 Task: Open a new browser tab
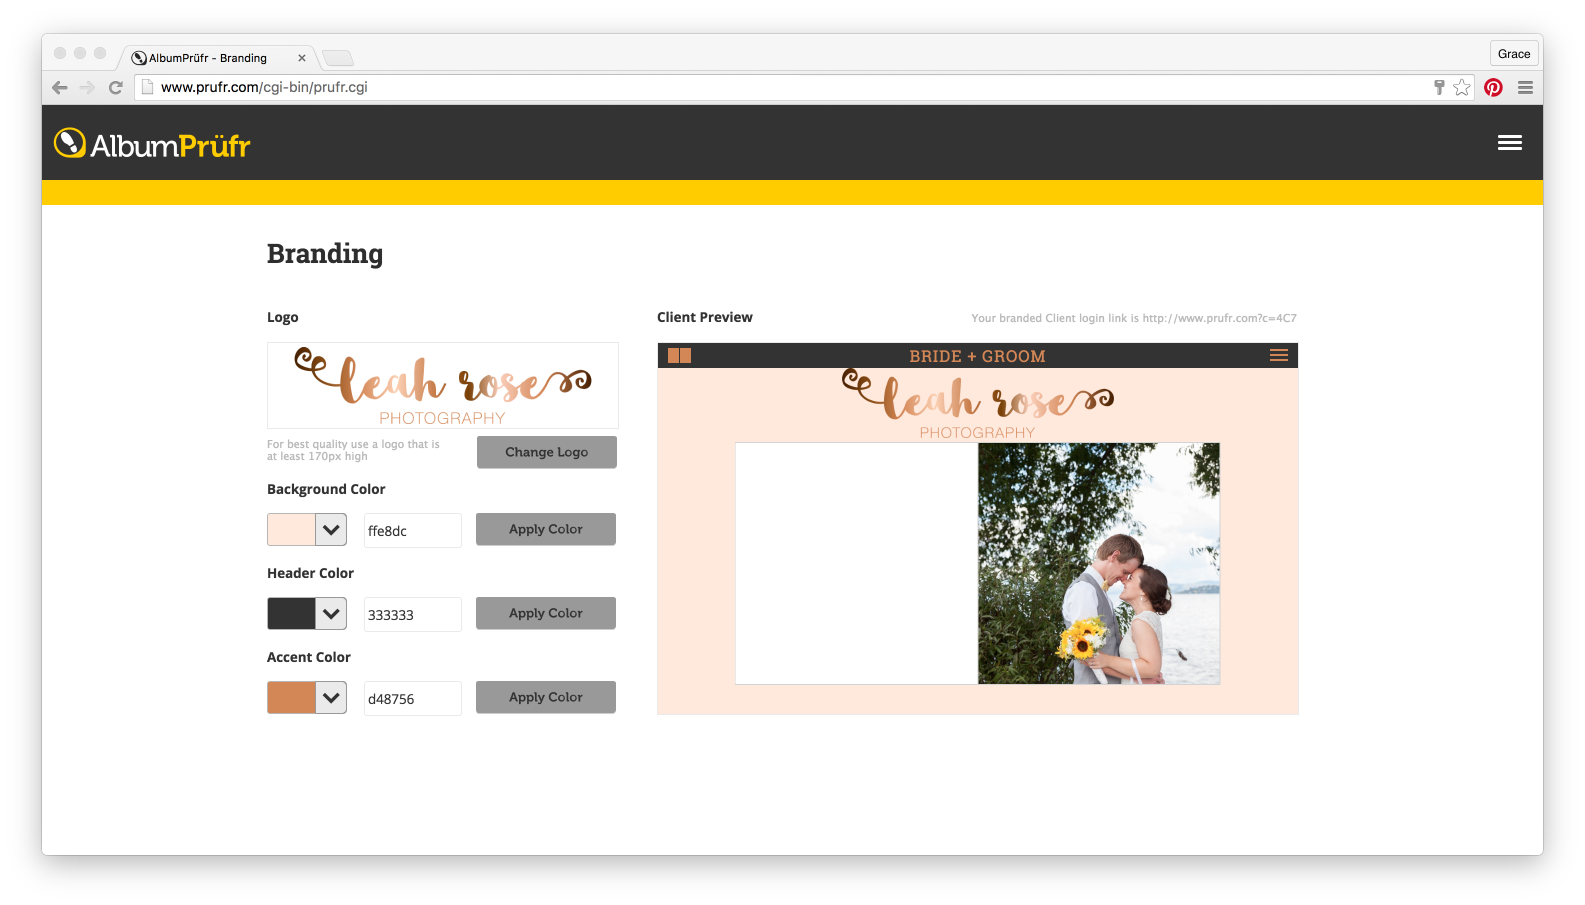[x=338, y=58]
